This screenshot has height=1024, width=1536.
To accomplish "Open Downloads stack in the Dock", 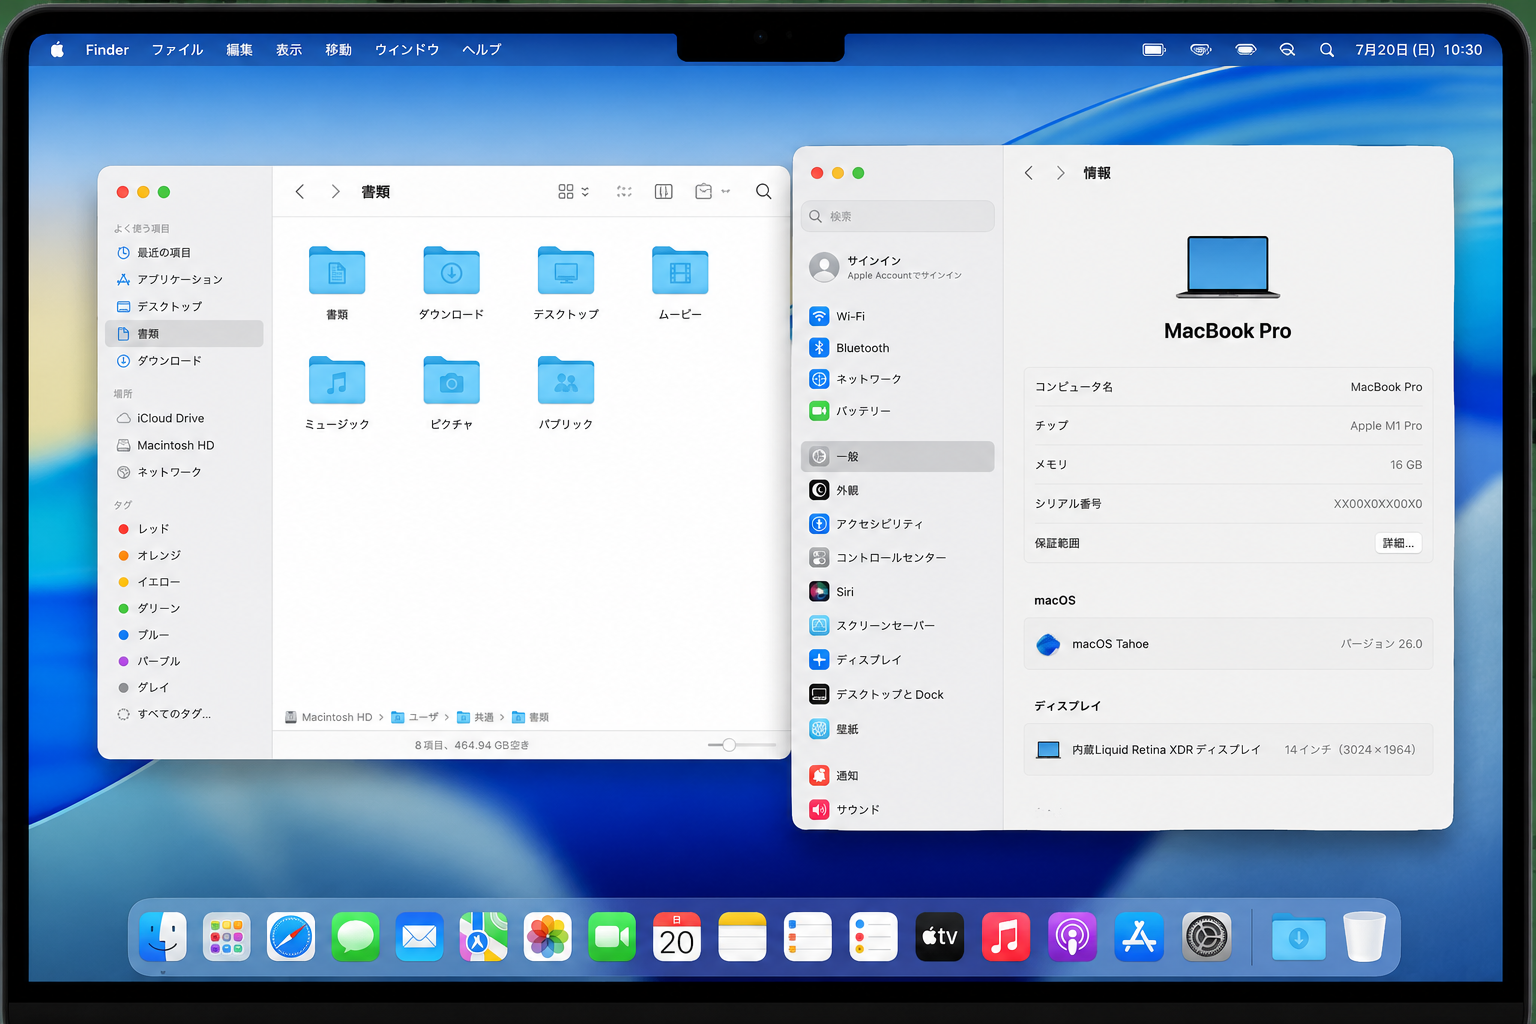I will (1298, 937).
